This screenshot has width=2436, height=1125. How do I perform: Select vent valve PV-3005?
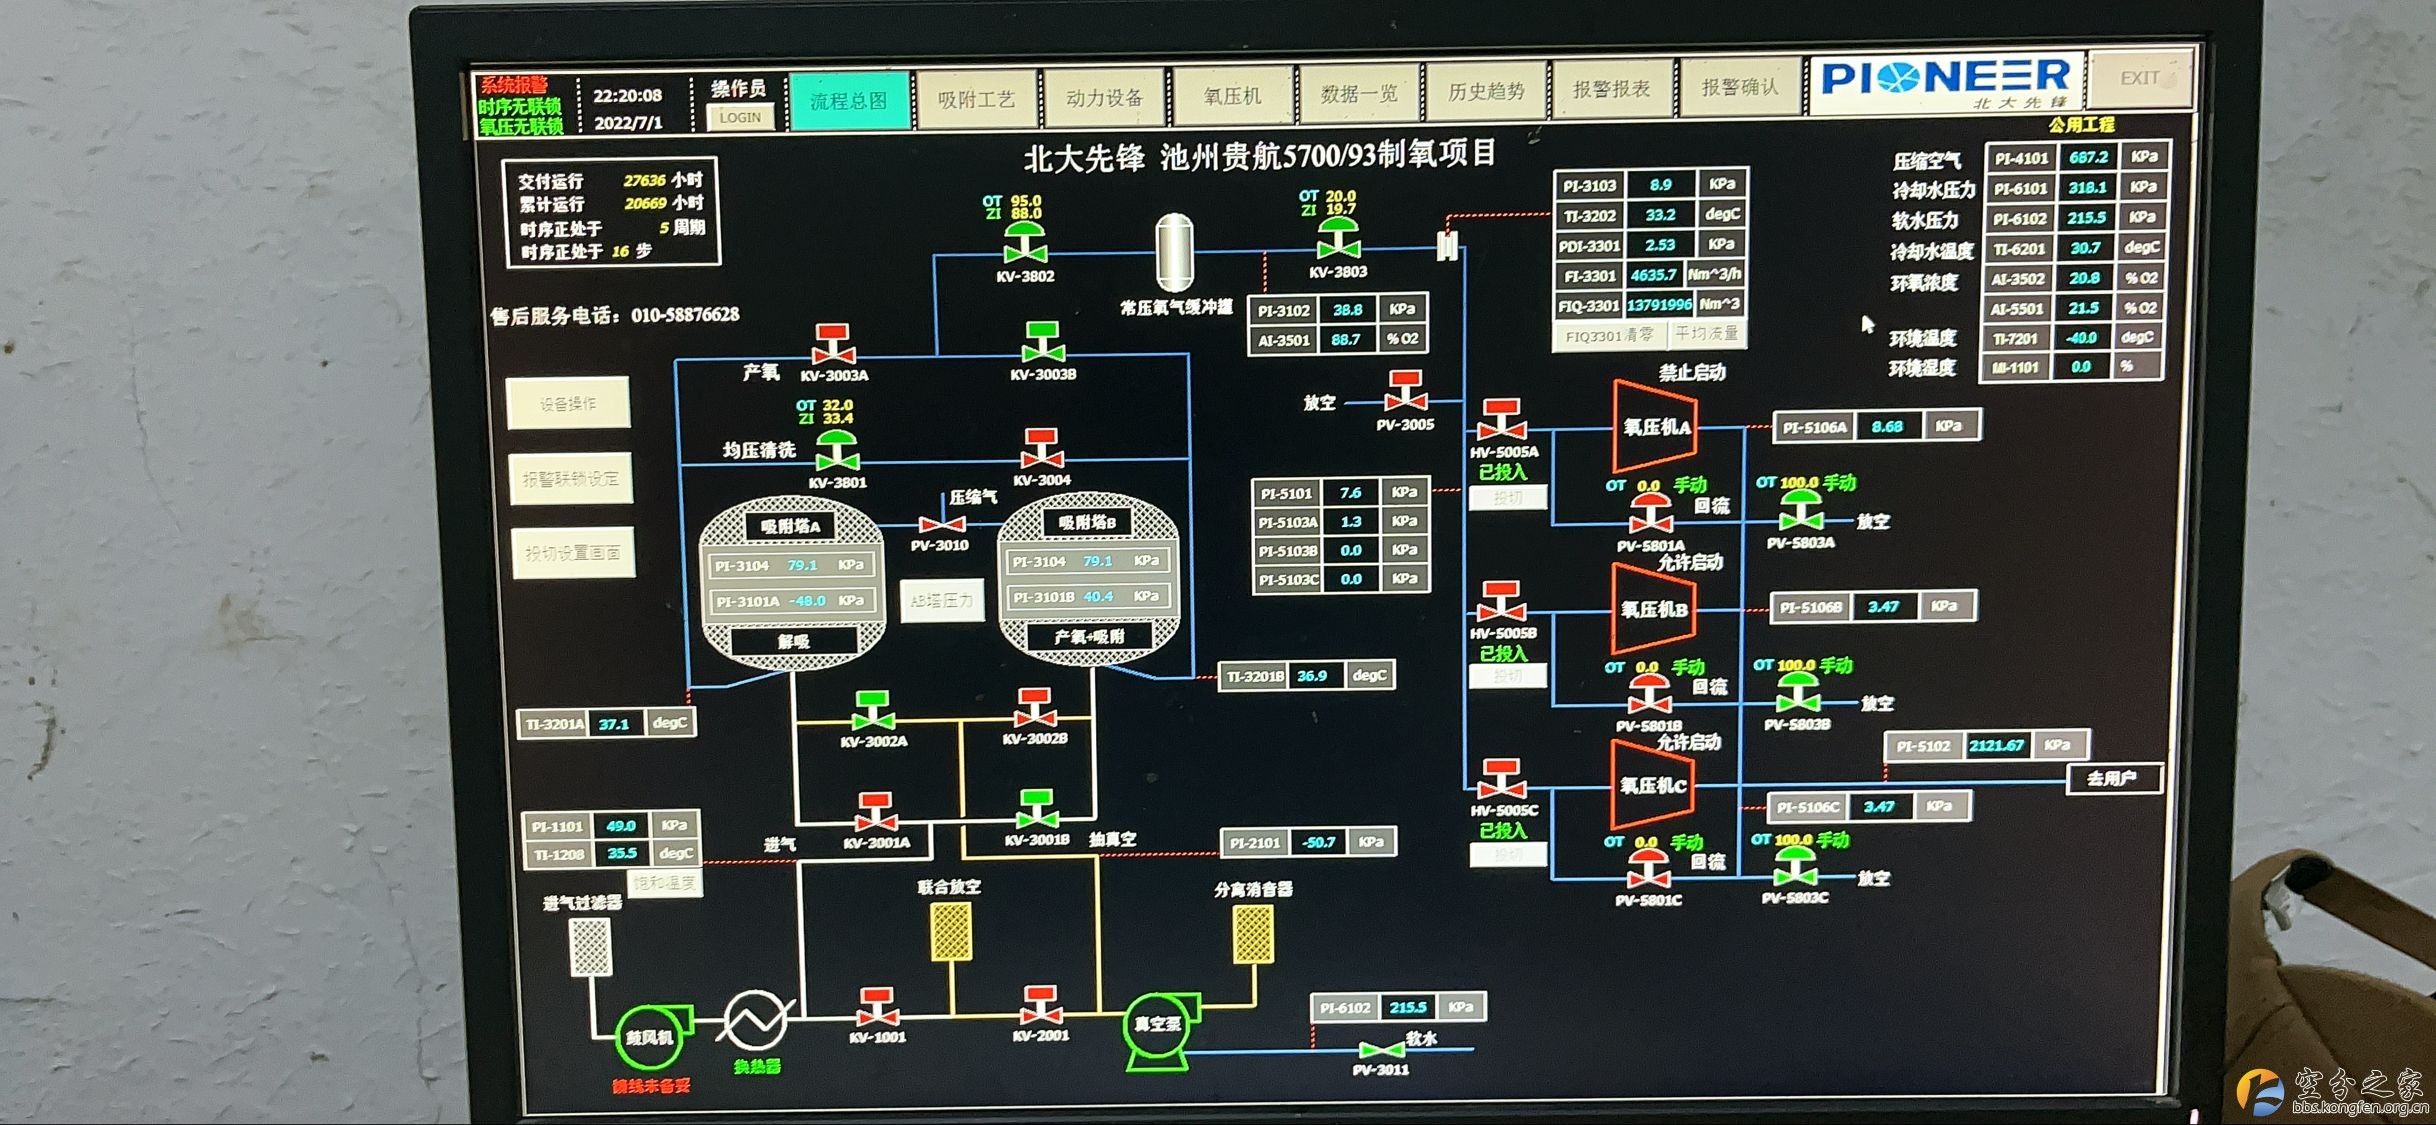click(1405, 392)
